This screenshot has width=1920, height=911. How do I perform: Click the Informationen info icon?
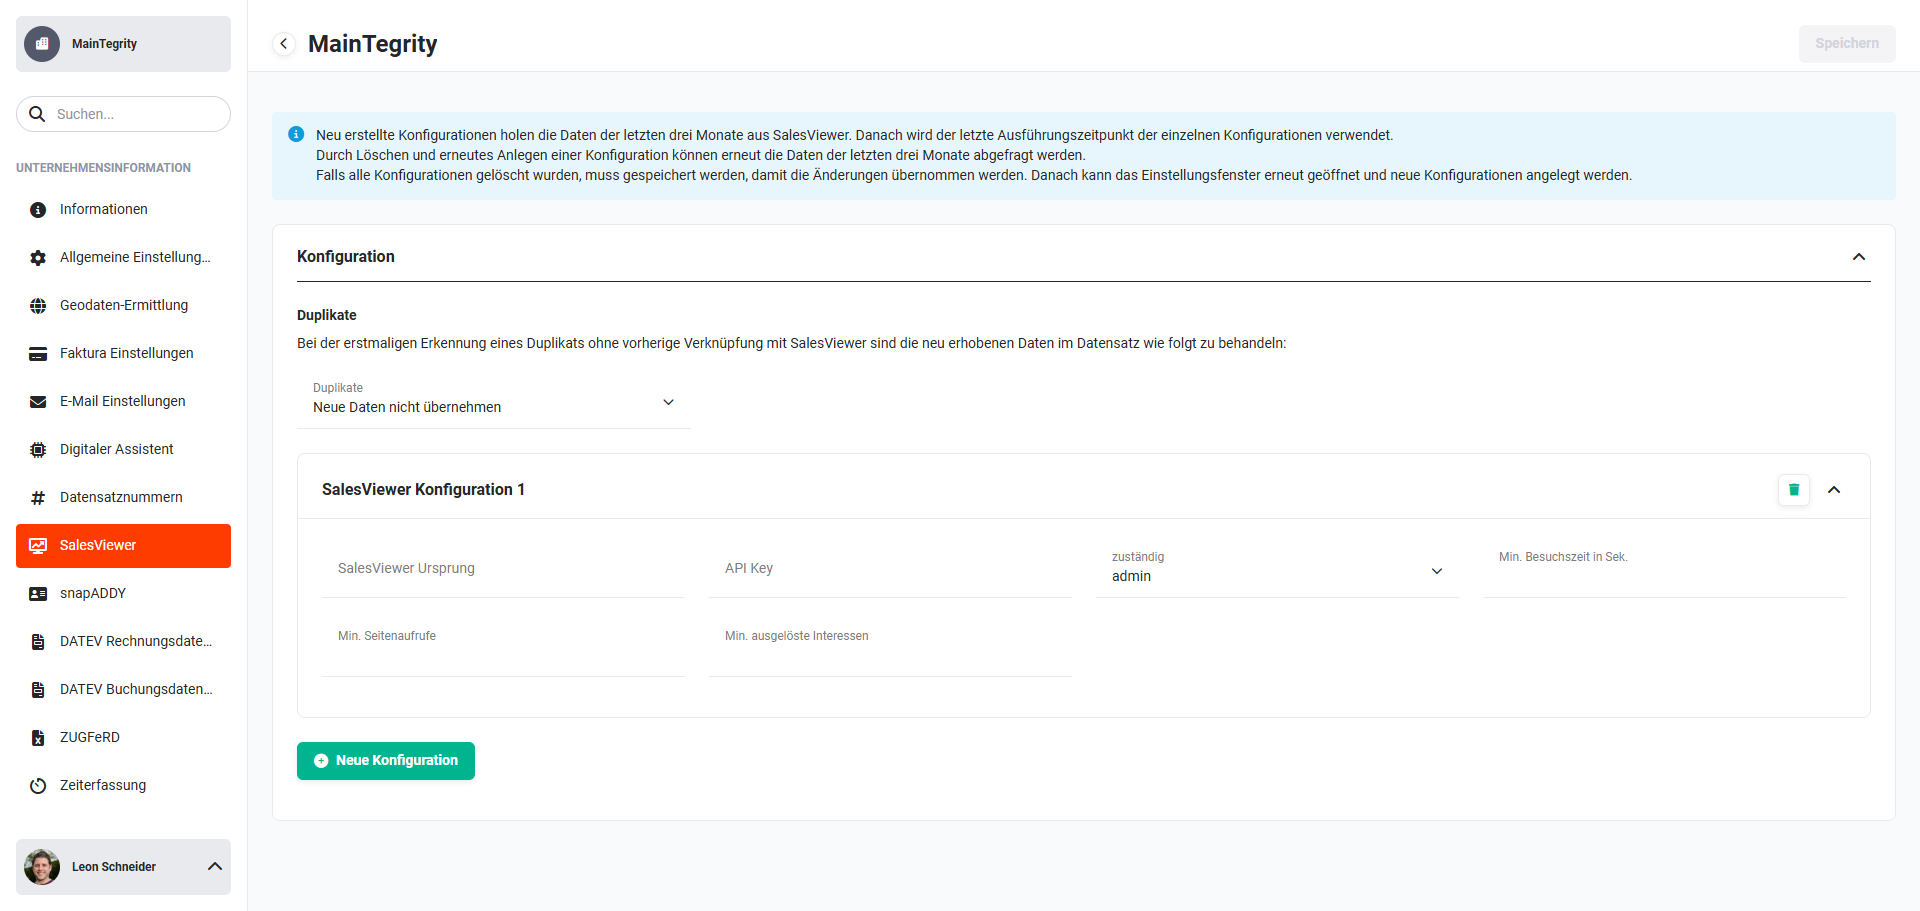click(x=38, y=210)
